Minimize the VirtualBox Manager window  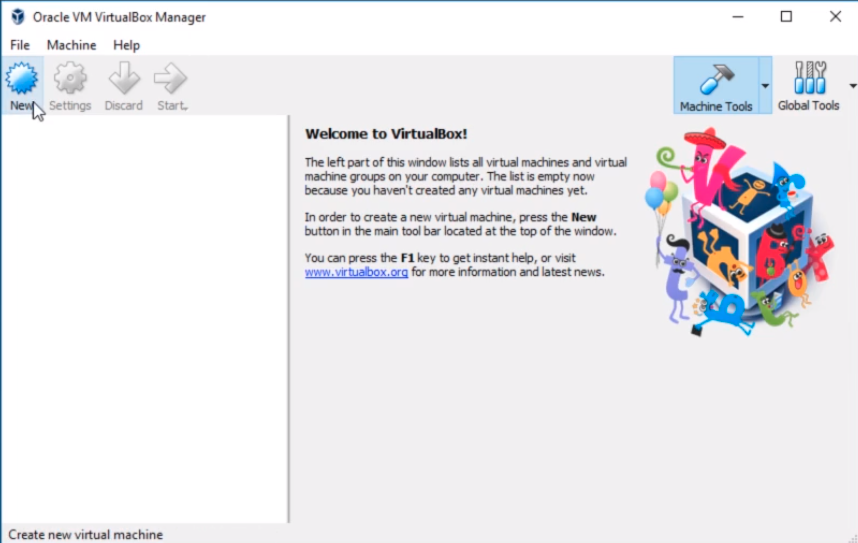pos(738,17)
